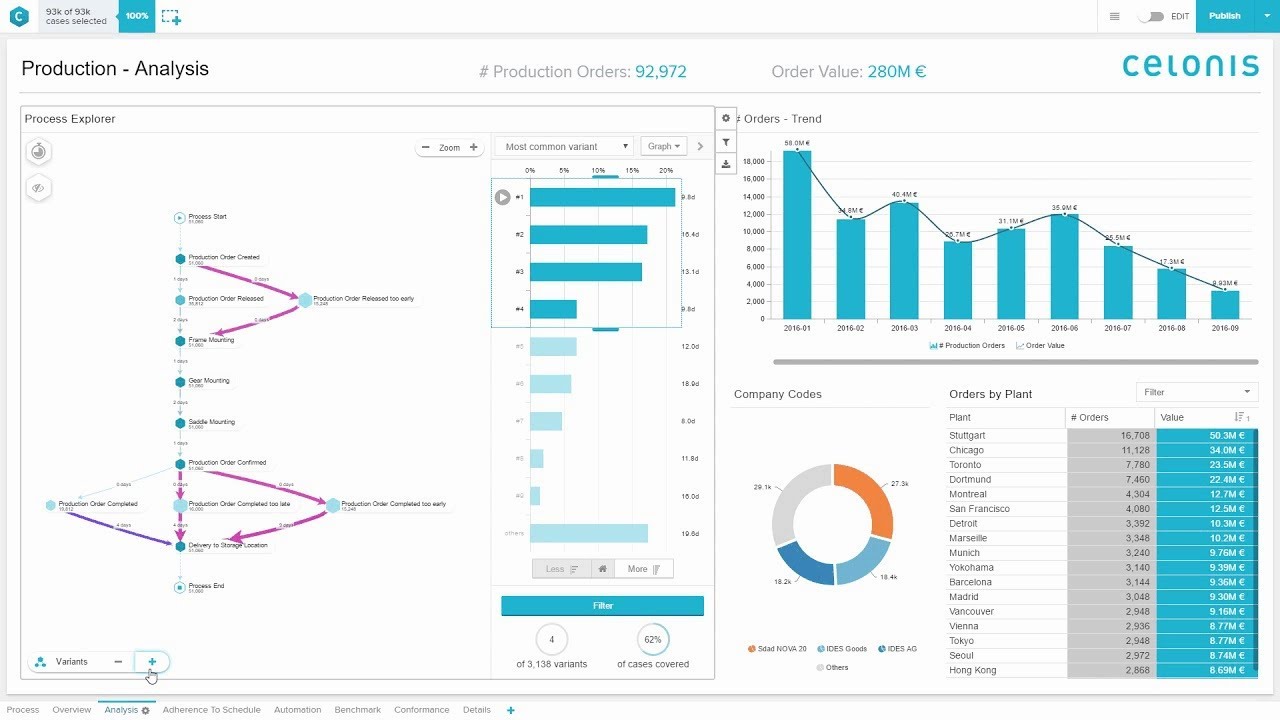Click the funnel filter icon beside Process Explorer
The height and width of the screenshot is (720, 1280).
point(726,143)
